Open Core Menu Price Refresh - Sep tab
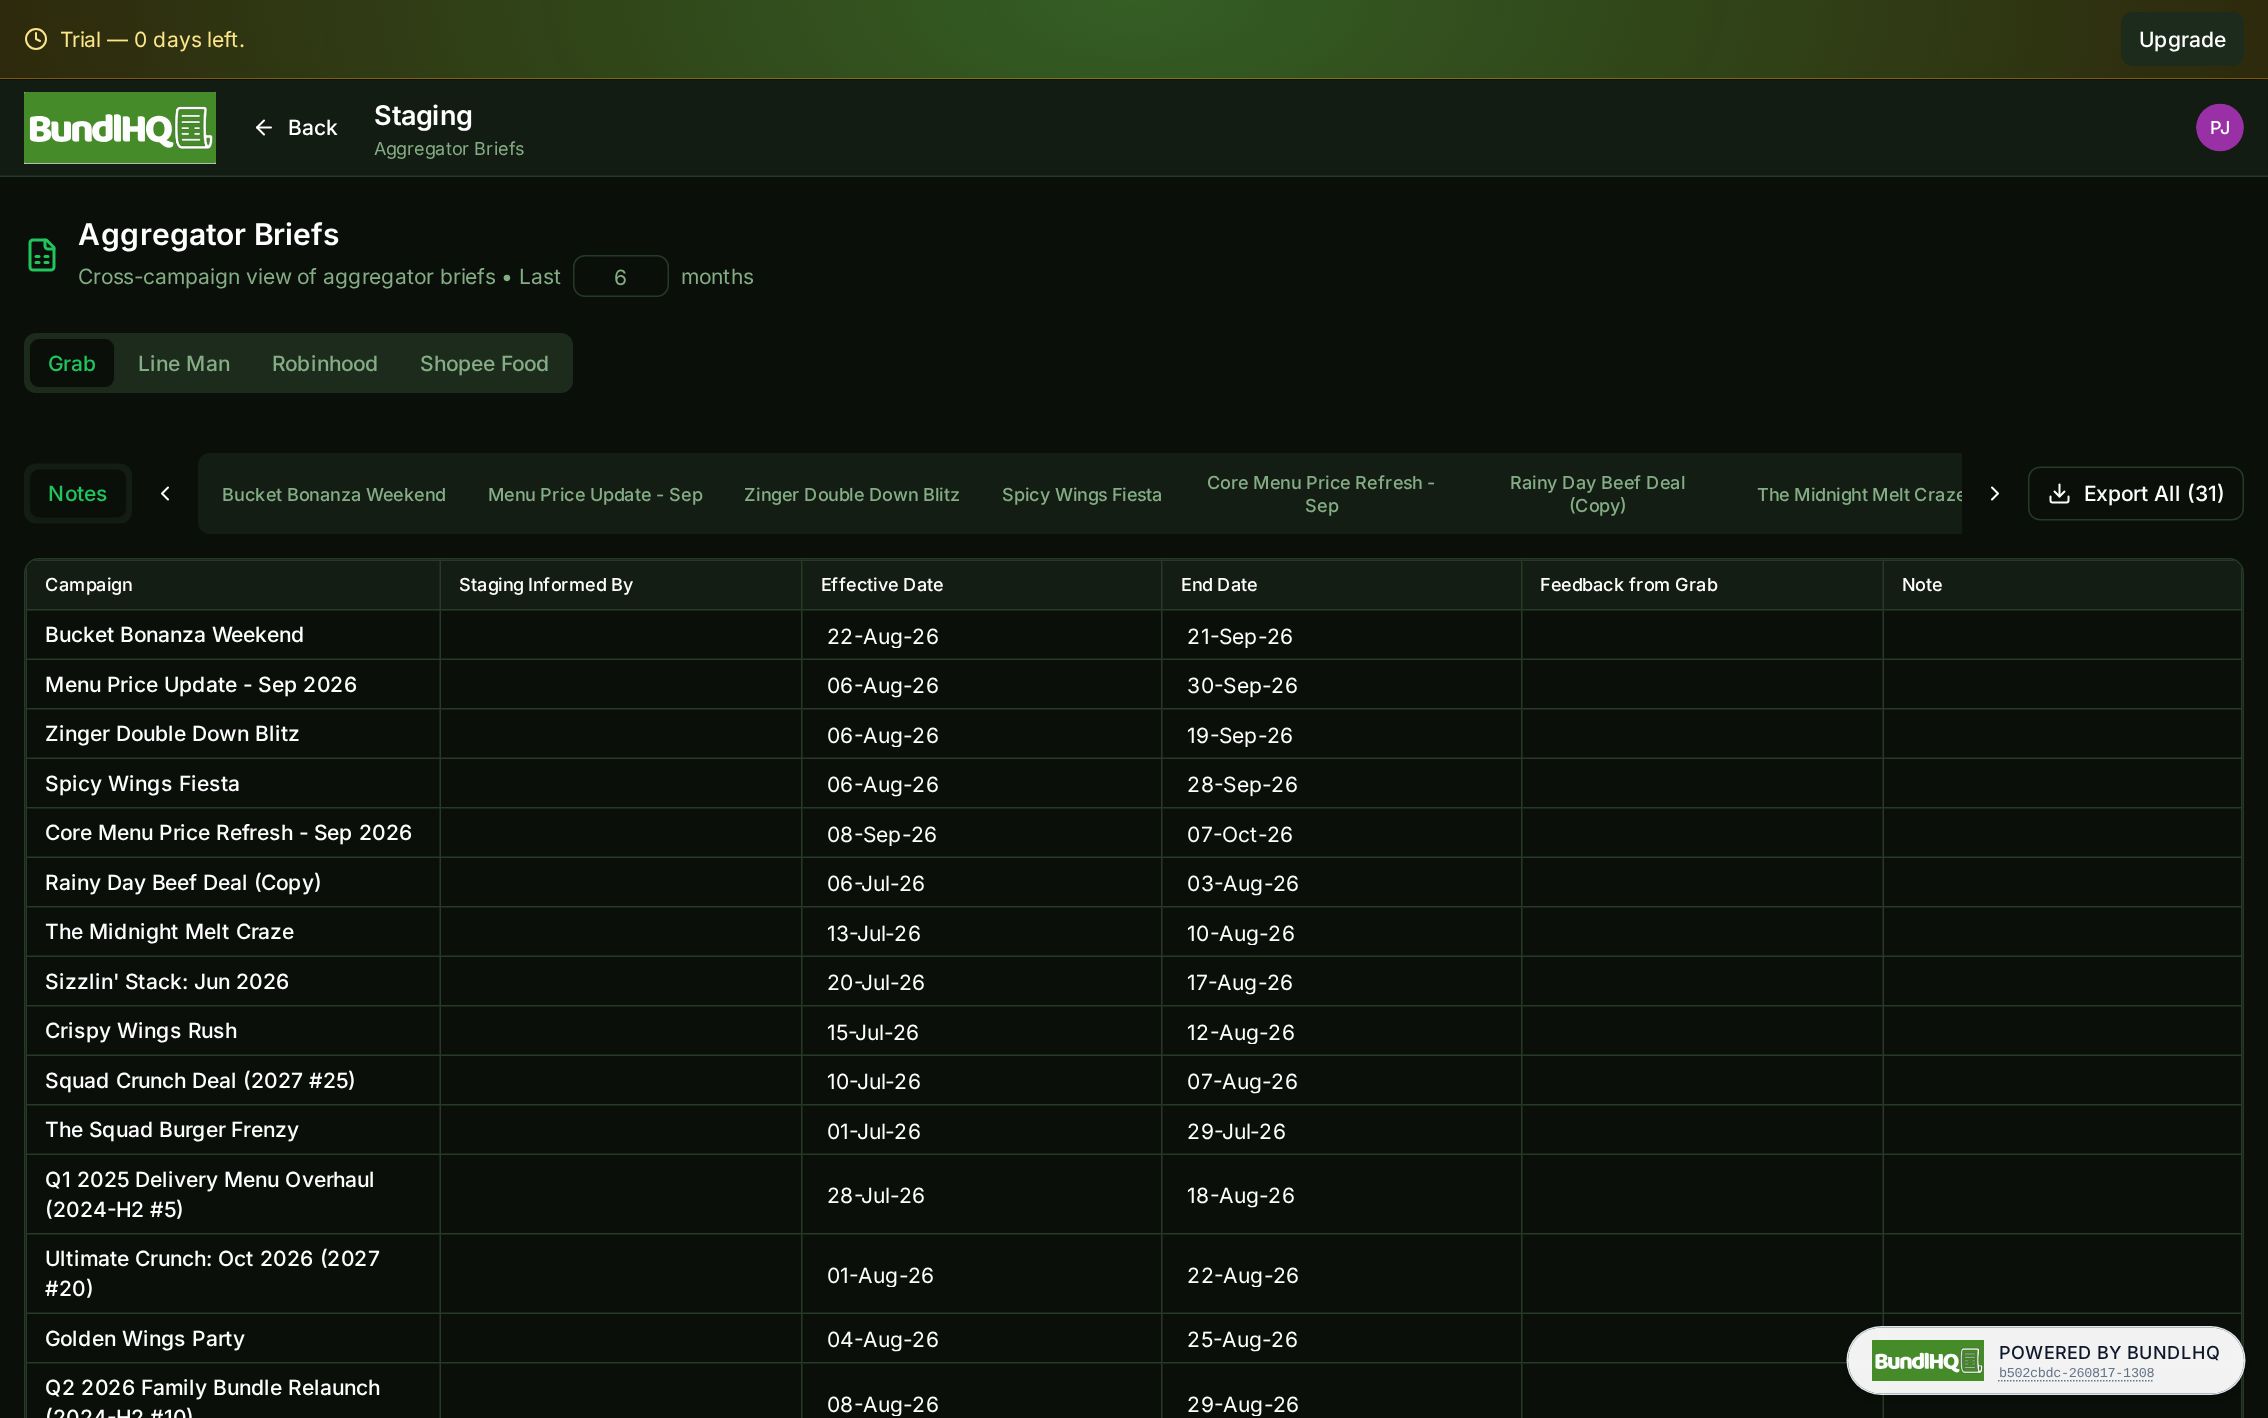The image size is (2268, 1418). click(1321, 494)
